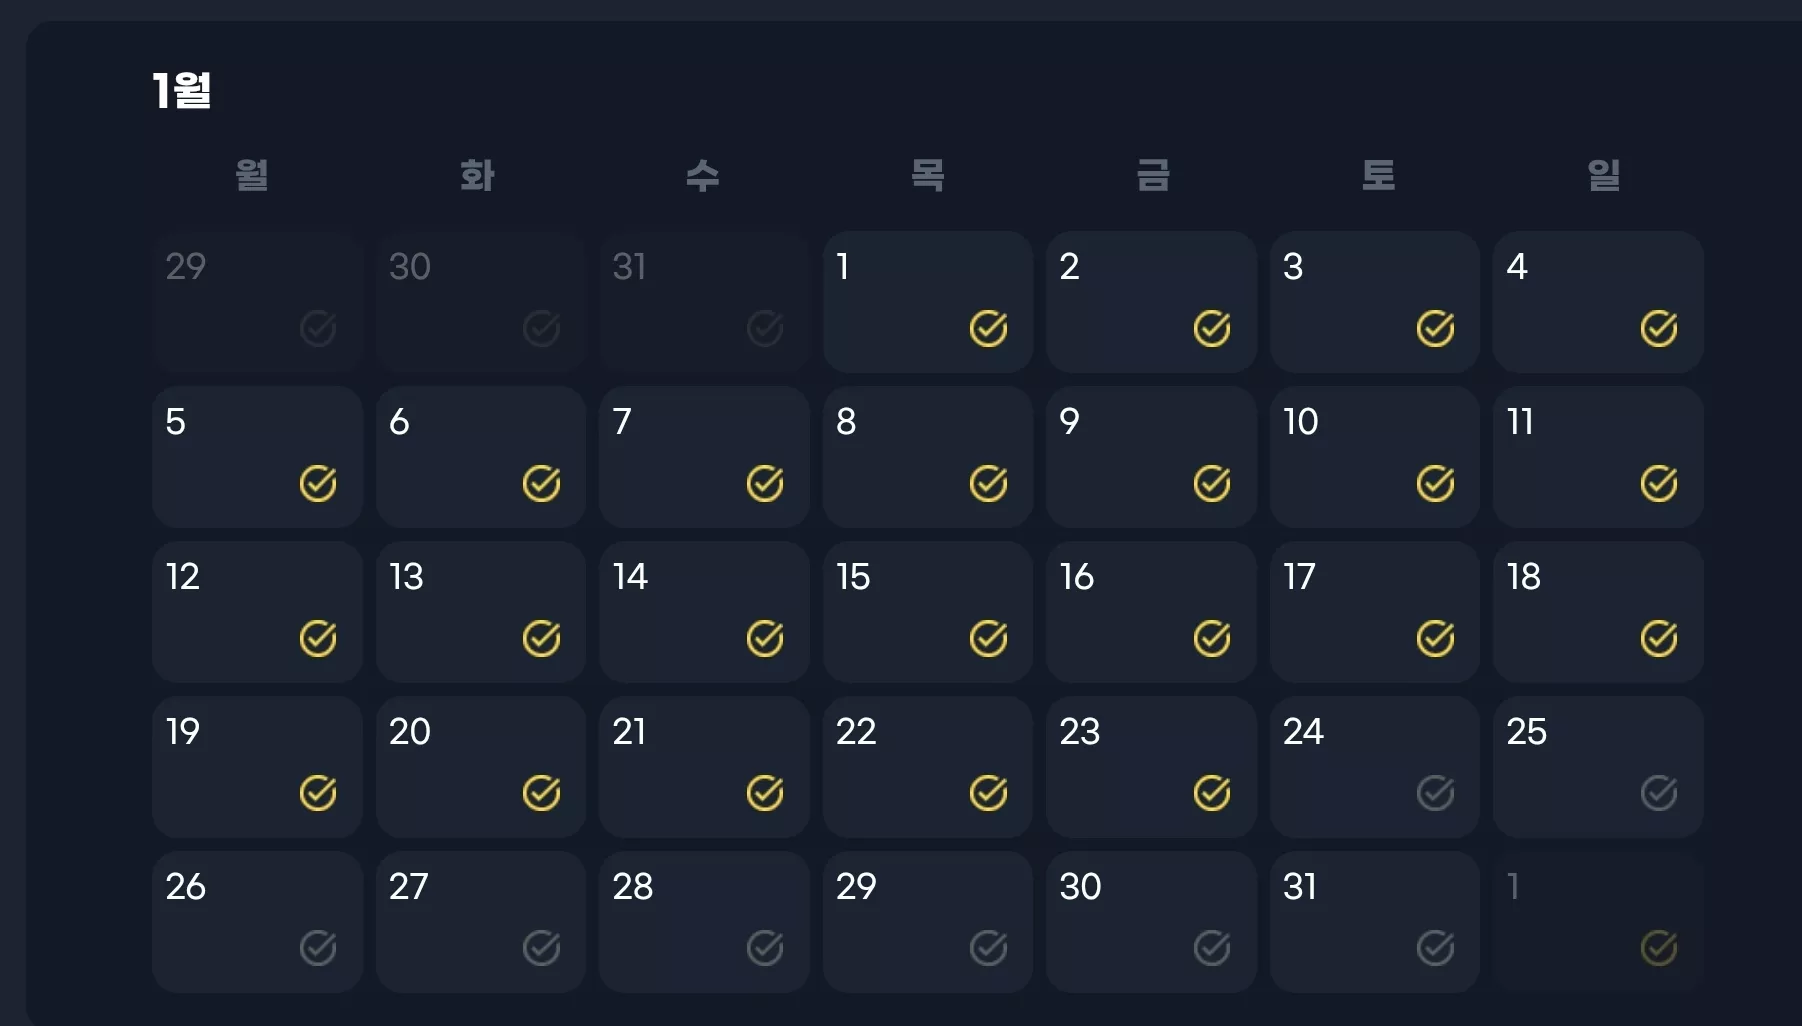The image size is (1802, 1026).
Task: Click the 수 weekday column header
Action: coord(703,175)
